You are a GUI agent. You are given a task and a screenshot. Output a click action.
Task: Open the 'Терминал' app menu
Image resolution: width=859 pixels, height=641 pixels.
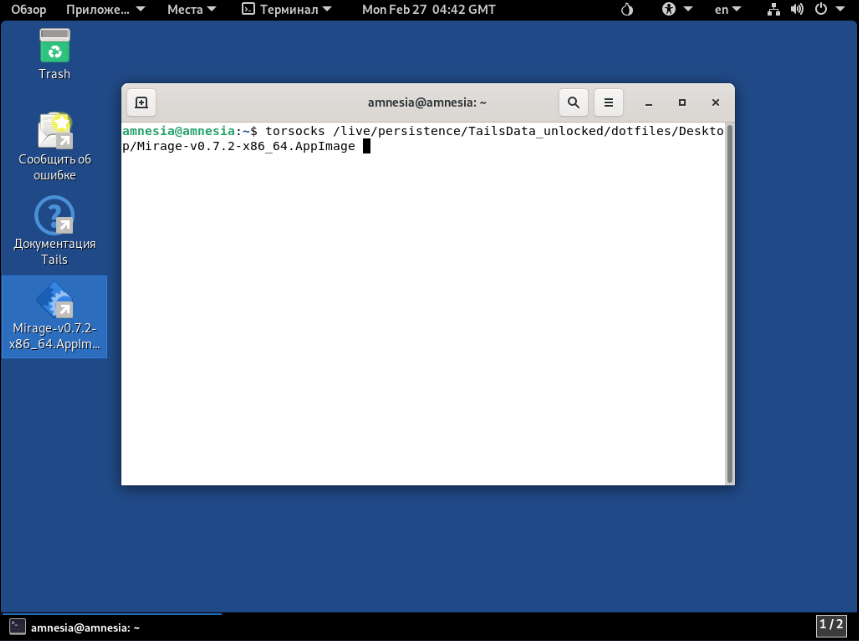point(288,10)
